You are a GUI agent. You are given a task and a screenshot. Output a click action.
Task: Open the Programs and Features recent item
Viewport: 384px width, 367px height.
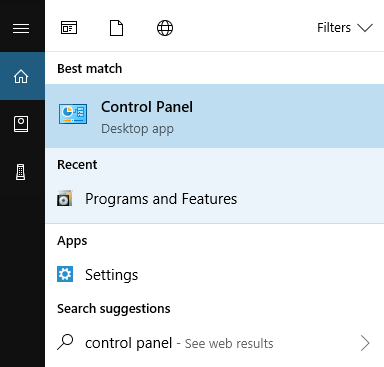click(215, 199)
